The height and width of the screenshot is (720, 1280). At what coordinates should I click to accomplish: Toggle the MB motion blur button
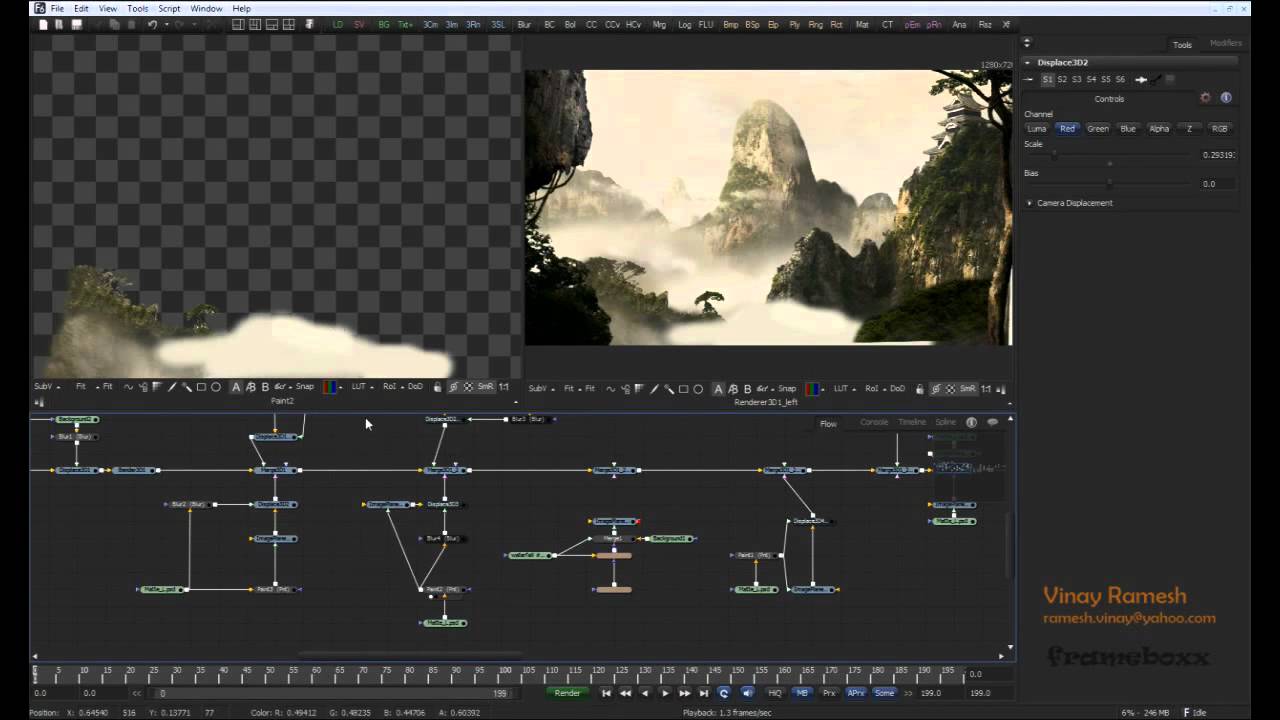pyautogui.click(x=802, y=693)
